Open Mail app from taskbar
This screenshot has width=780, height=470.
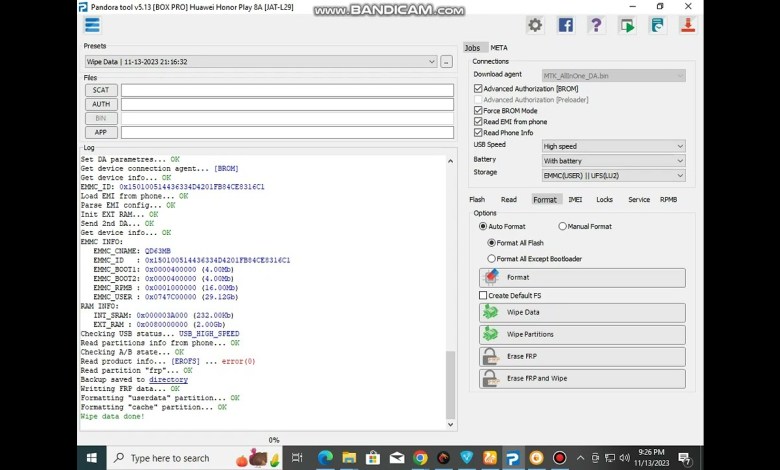(x=396, y=458)
